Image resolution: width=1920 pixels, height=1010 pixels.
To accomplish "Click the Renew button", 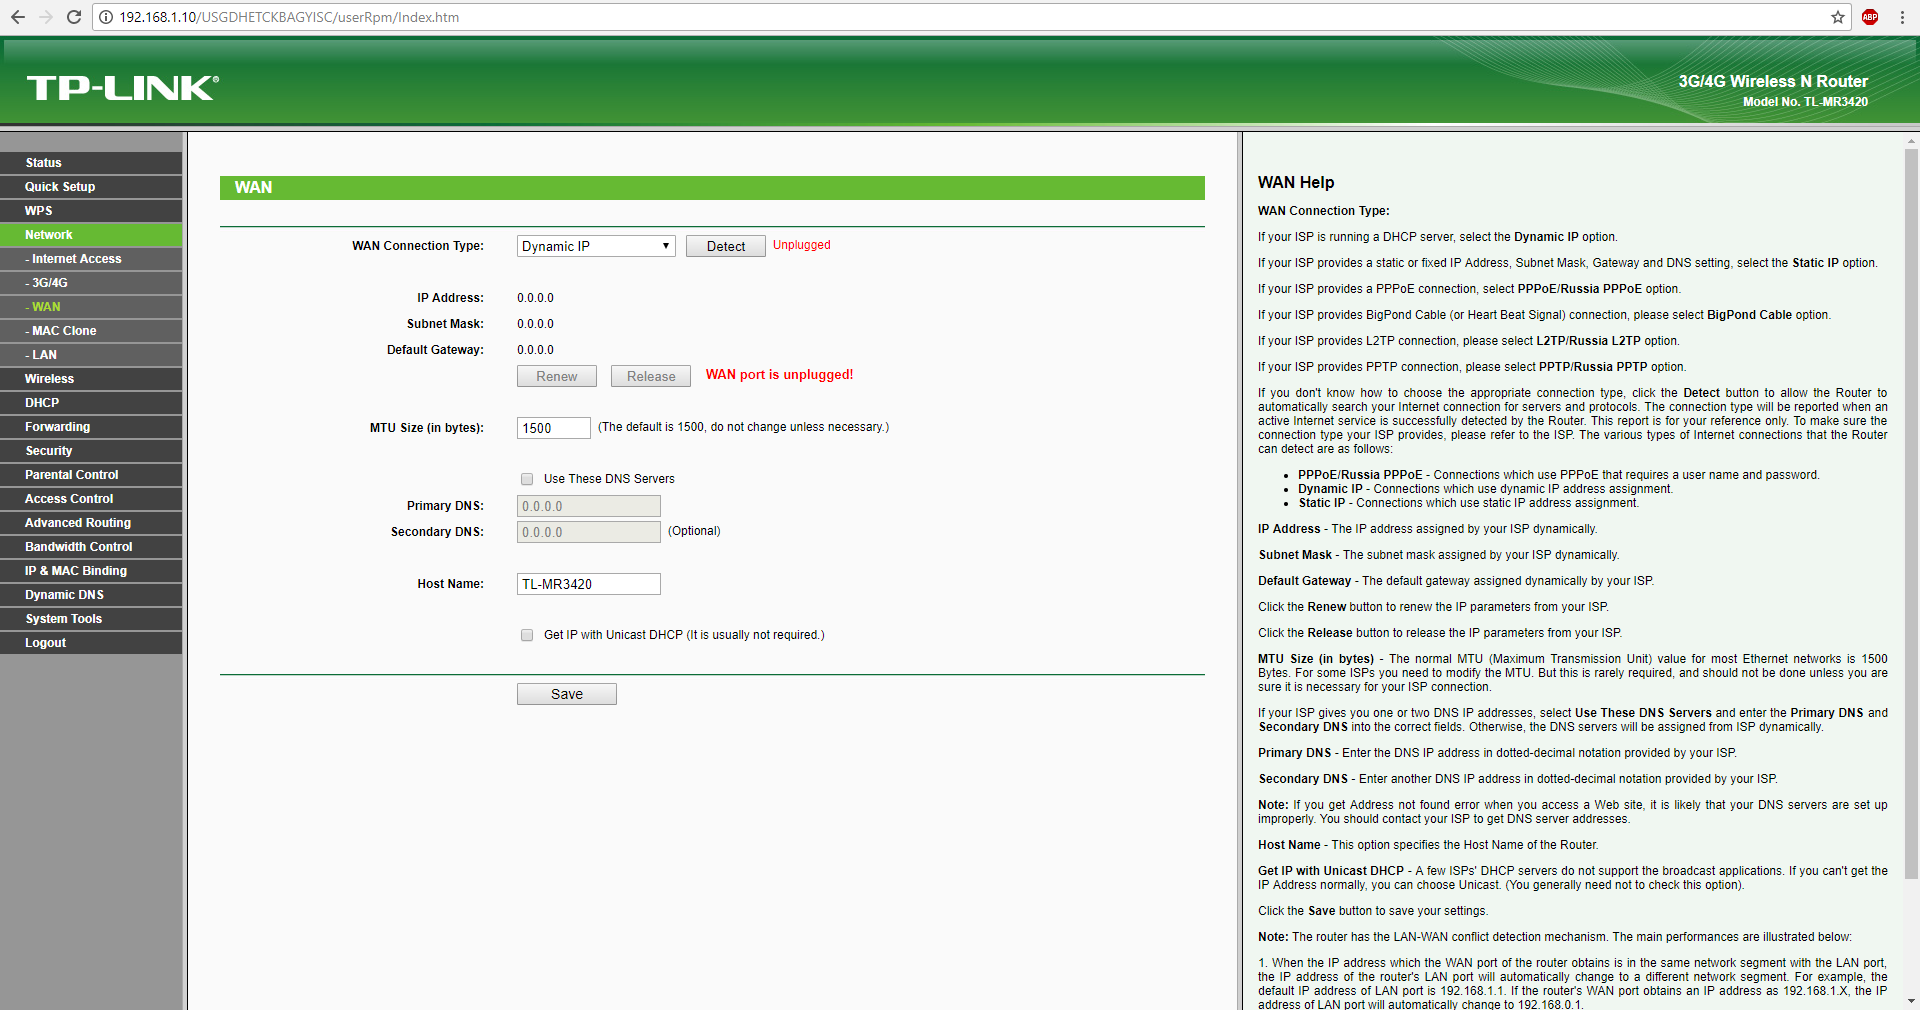I will pyautogui.click(x=557, y=376).
